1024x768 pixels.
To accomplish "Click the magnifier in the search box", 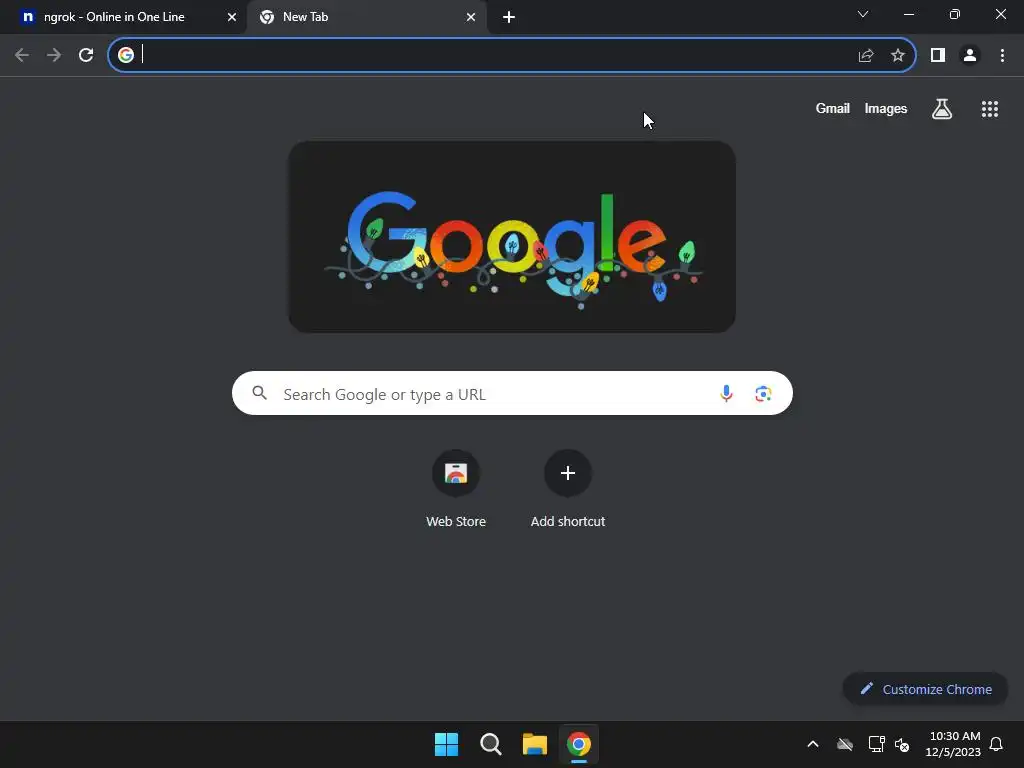I will point(260,393).
